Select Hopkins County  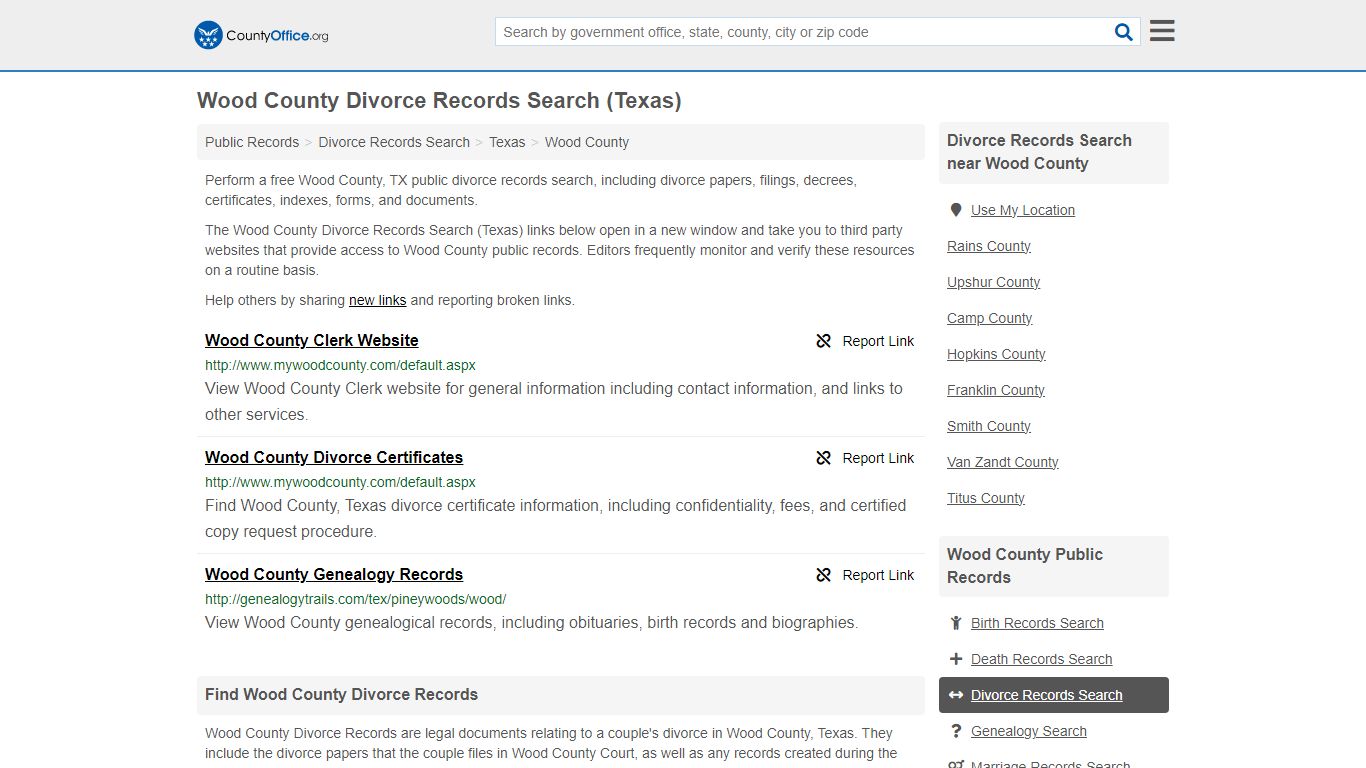pyautogui.click(x=996, y=354)
